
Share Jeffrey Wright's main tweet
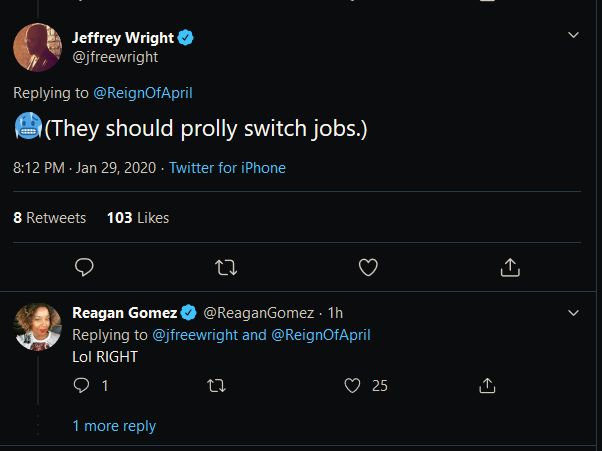510,267
